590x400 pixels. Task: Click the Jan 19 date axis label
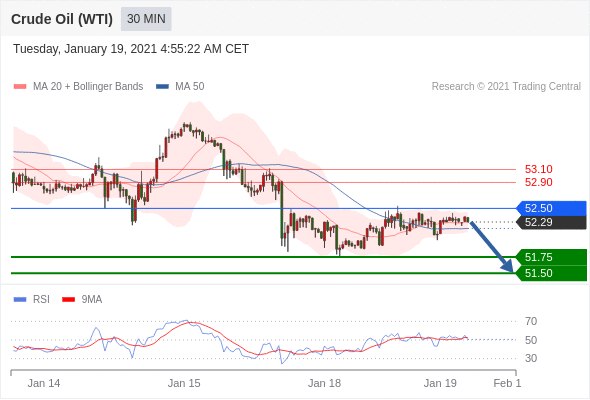(440, 383)
